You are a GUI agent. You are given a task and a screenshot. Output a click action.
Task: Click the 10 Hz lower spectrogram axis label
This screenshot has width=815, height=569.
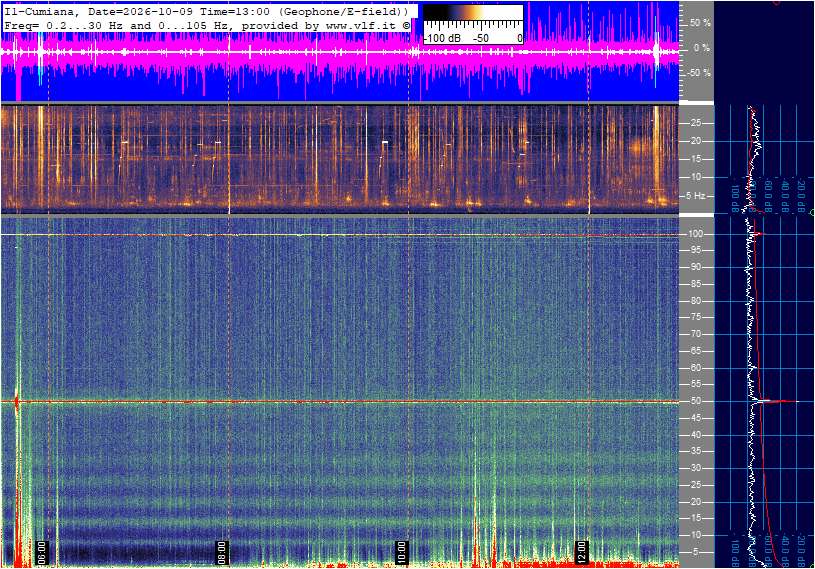(x=696, y=535)
